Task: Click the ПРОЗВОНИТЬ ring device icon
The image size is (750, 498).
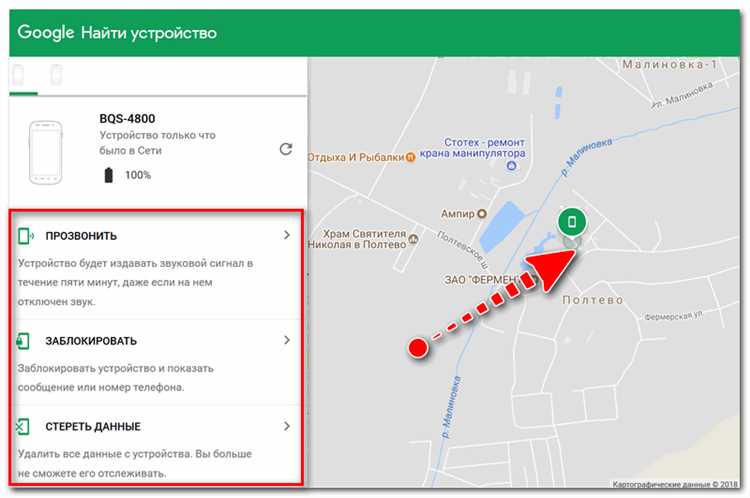Action: (x=25, y=235)
